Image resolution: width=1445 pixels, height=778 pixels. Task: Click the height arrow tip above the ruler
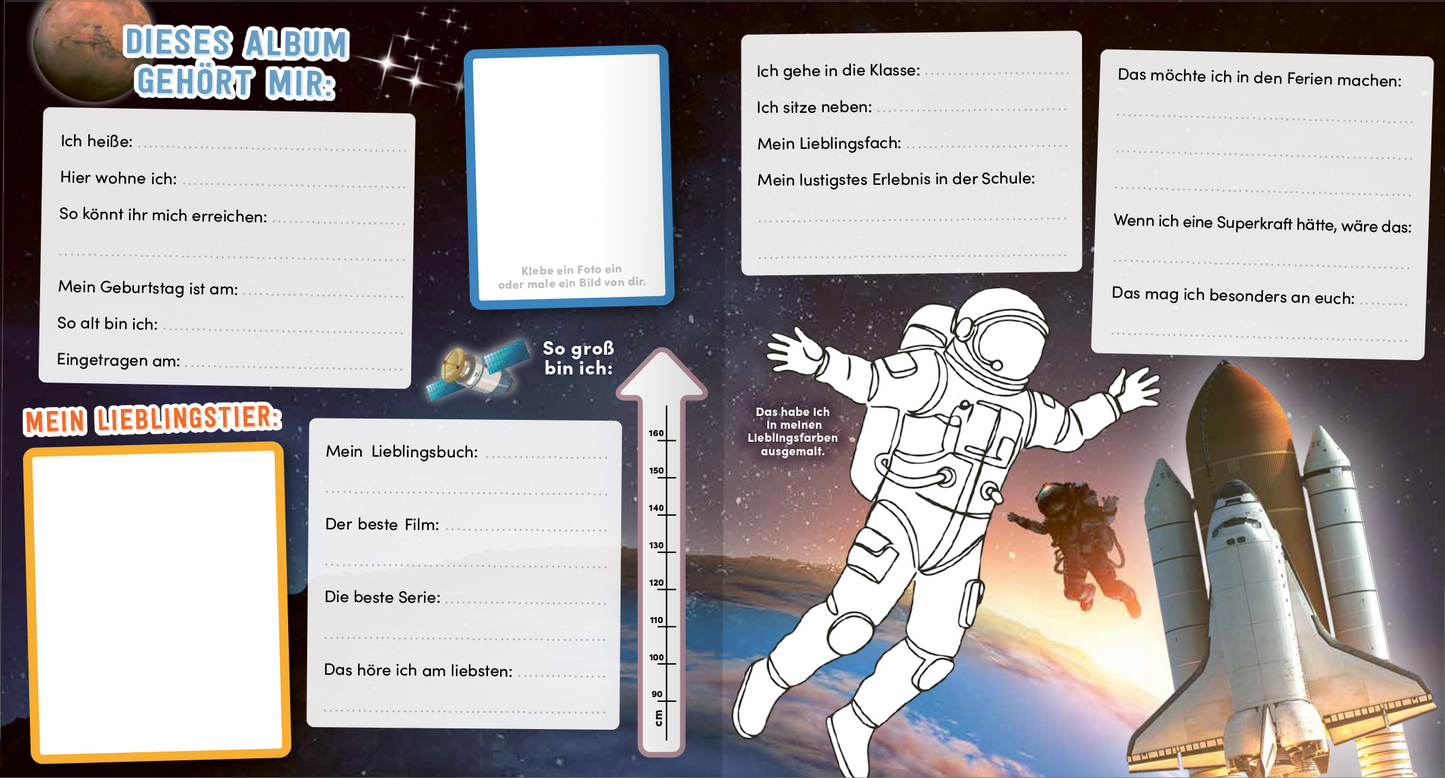(664, 375)
